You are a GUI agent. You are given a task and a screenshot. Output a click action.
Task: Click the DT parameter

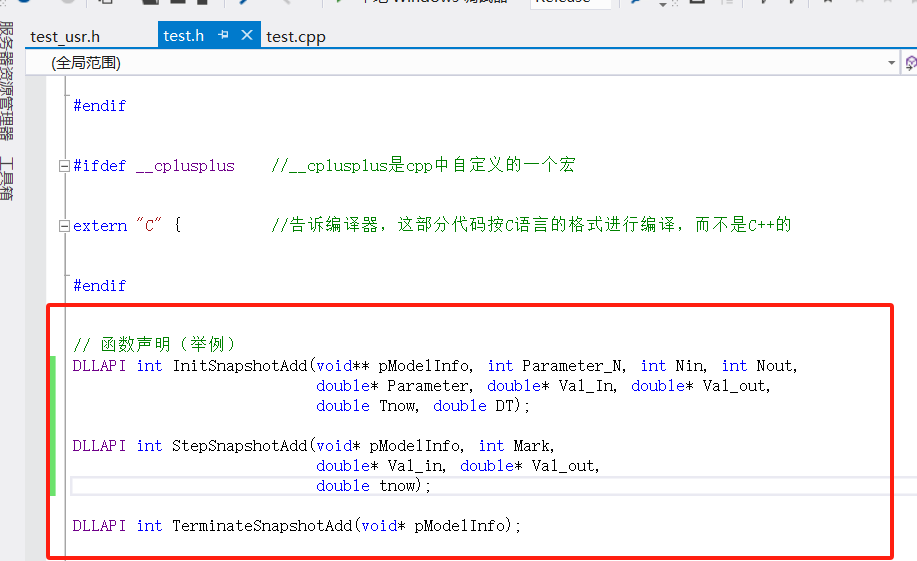click(504, 406)
